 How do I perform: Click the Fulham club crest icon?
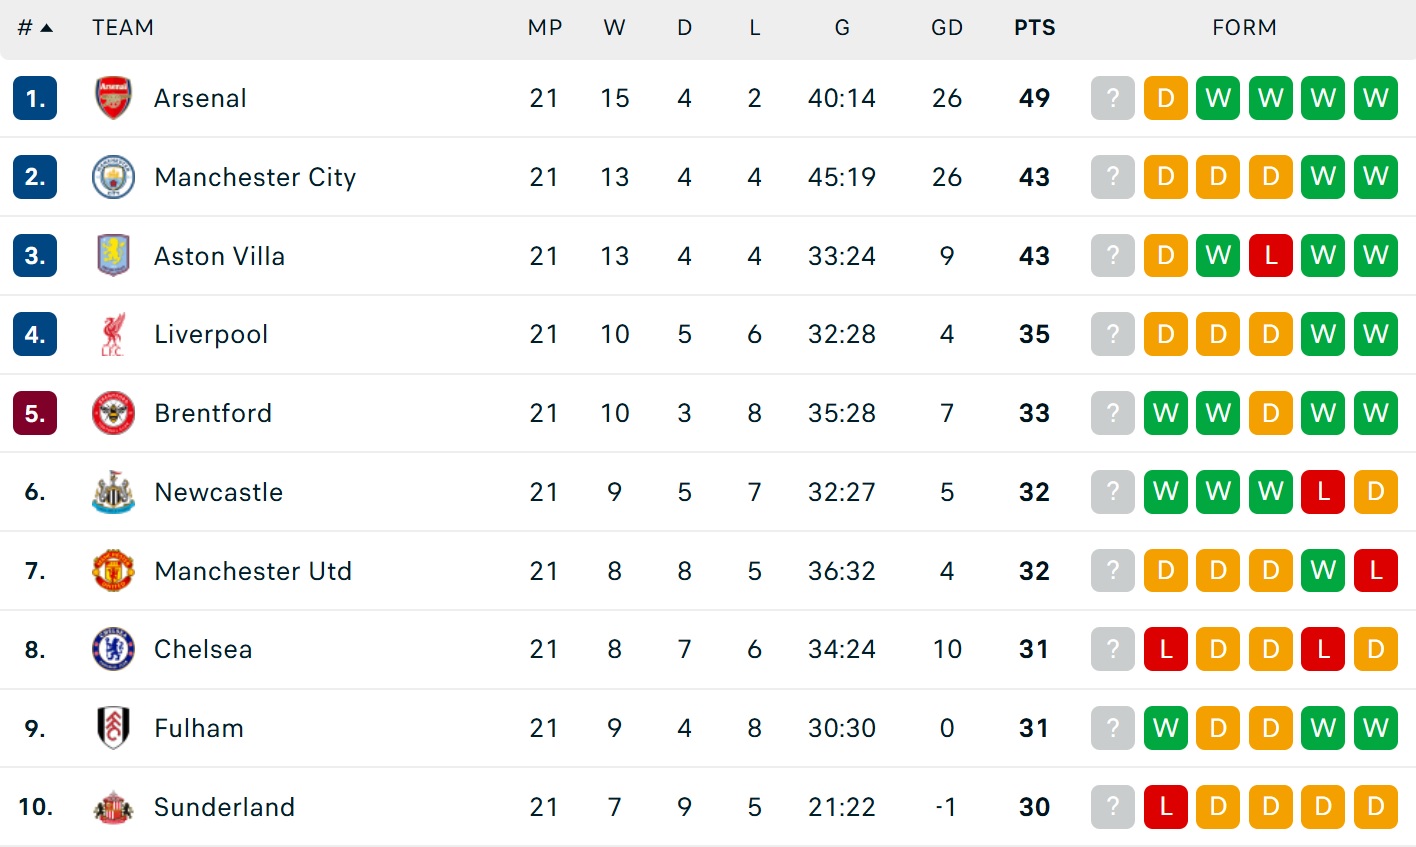(113, 728)
